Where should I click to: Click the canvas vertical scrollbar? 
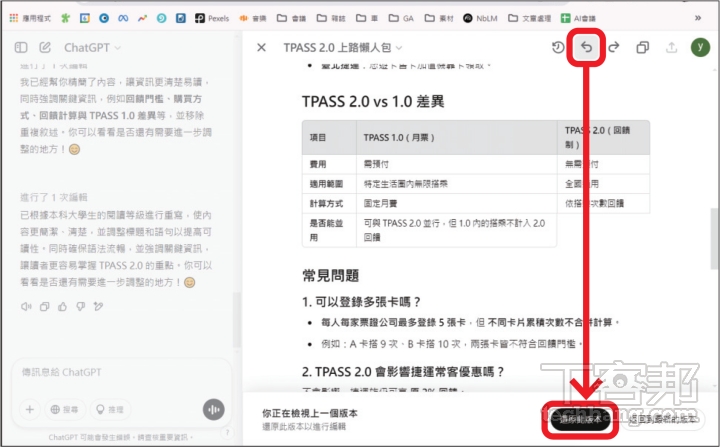coord(715,239)
